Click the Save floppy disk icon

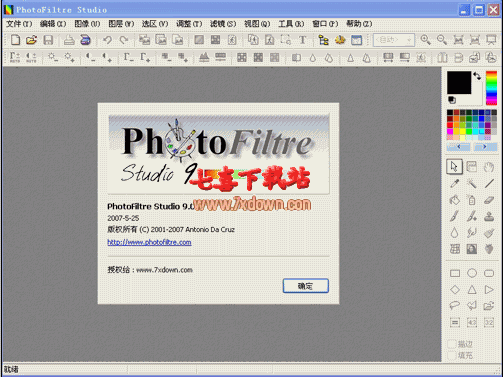(x=48, y=40)
